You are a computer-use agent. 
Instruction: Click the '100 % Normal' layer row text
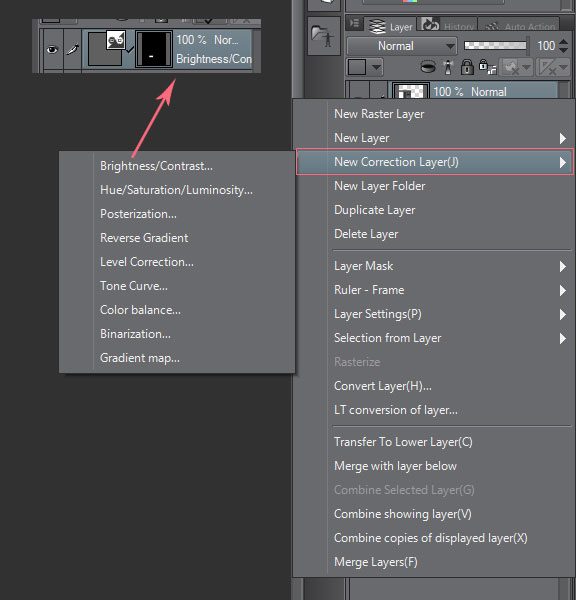[470, 92]
